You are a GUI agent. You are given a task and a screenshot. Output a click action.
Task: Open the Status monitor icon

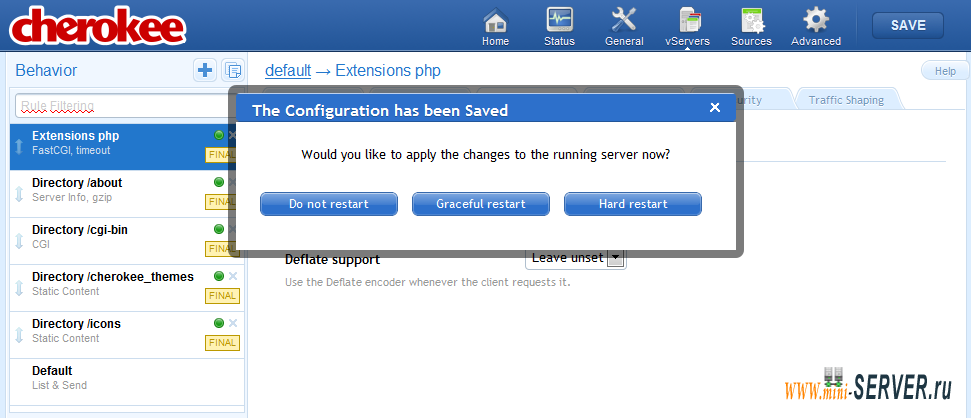click(559, 20)
